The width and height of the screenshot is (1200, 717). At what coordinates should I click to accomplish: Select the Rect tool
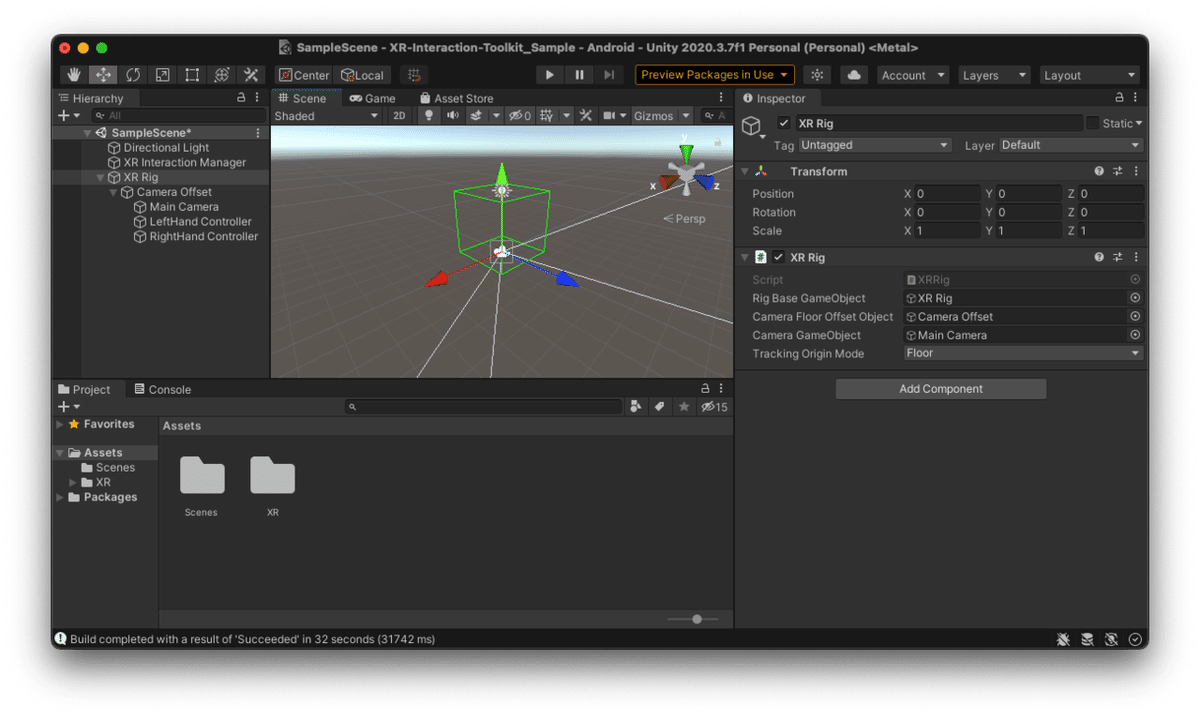pyautogui.click(x=192, y=75)
